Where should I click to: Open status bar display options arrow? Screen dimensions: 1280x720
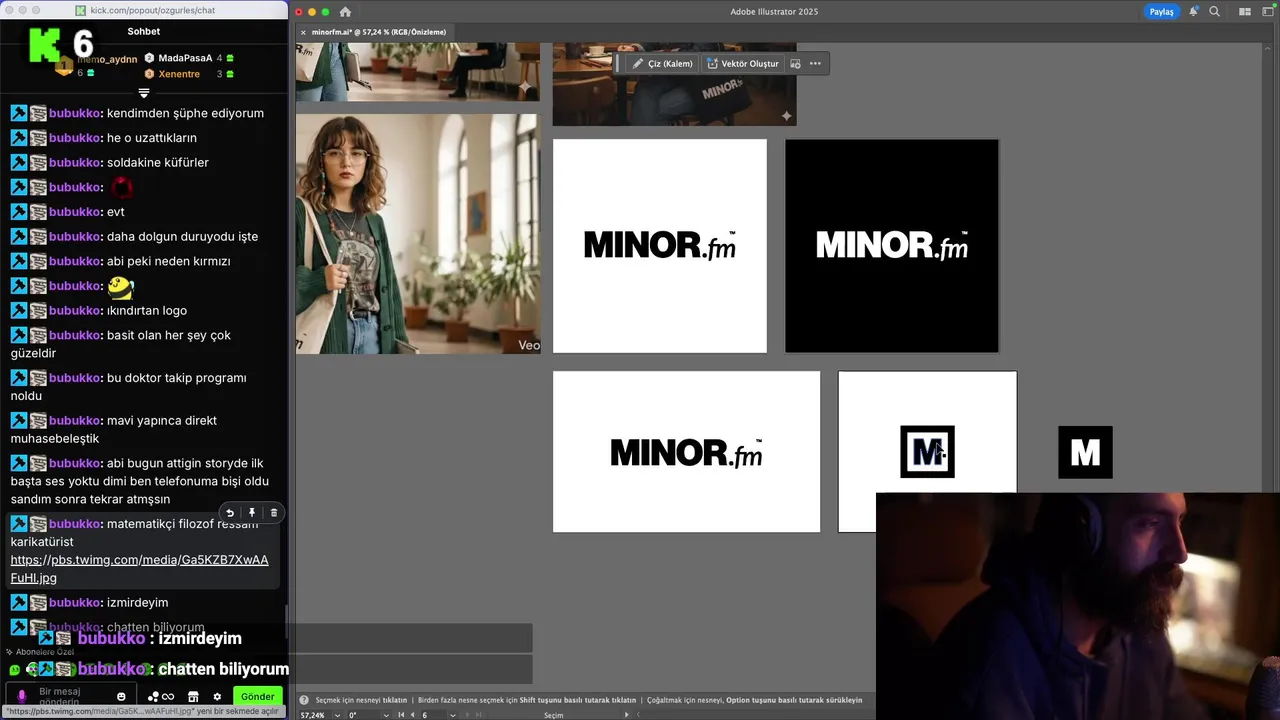click(626, 715)
